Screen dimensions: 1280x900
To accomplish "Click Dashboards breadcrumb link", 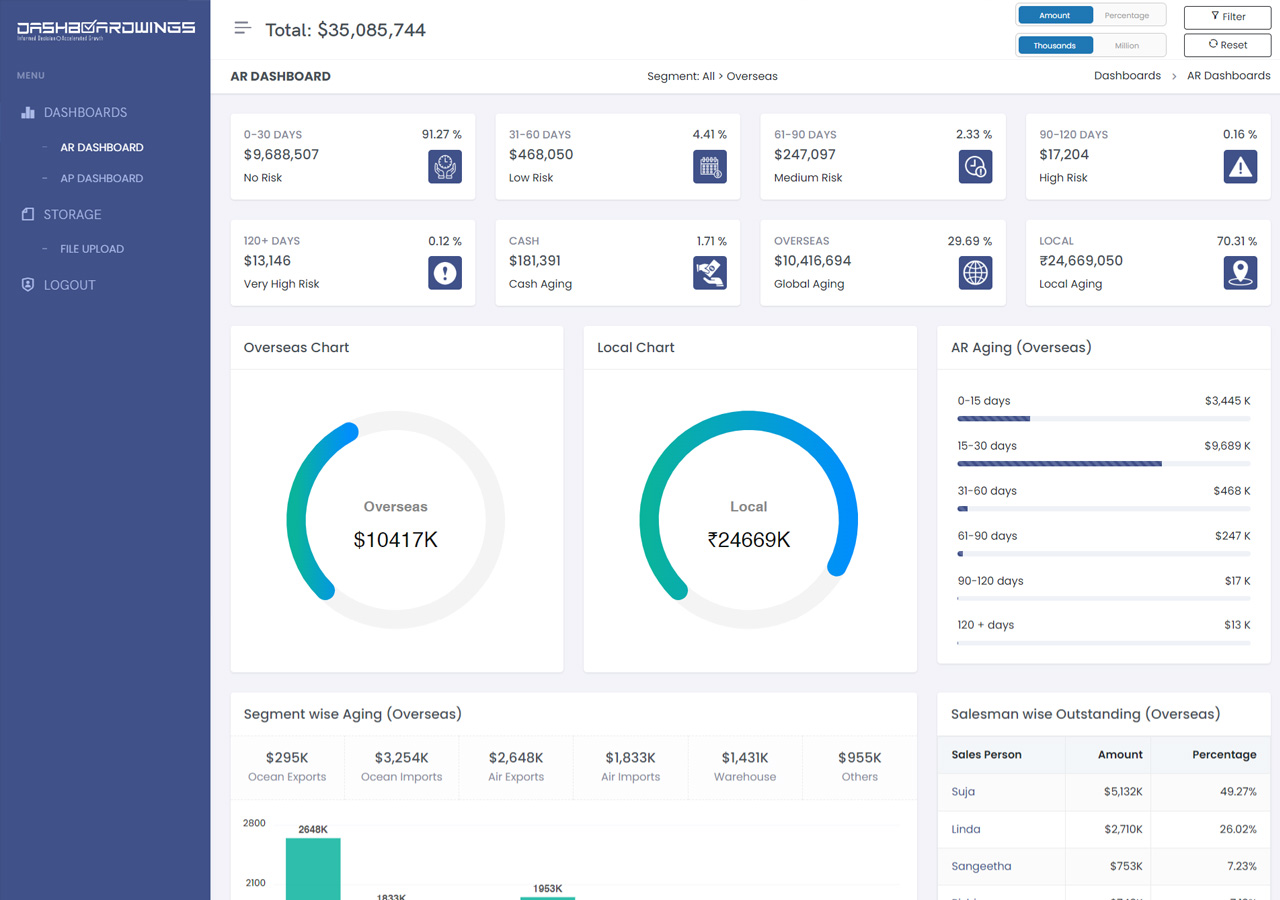I will 1127,76.
